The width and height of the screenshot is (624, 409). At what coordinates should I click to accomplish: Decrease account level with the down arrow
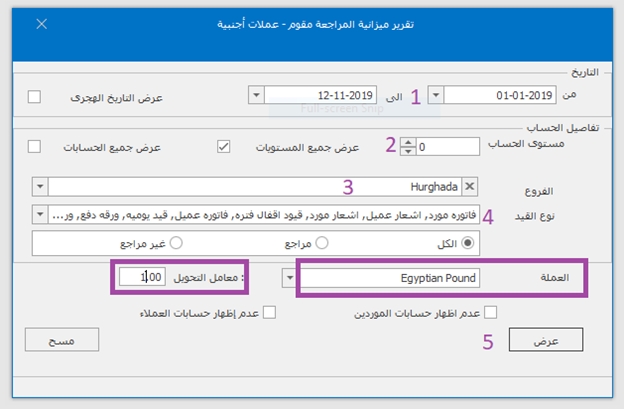pos(406,151)
